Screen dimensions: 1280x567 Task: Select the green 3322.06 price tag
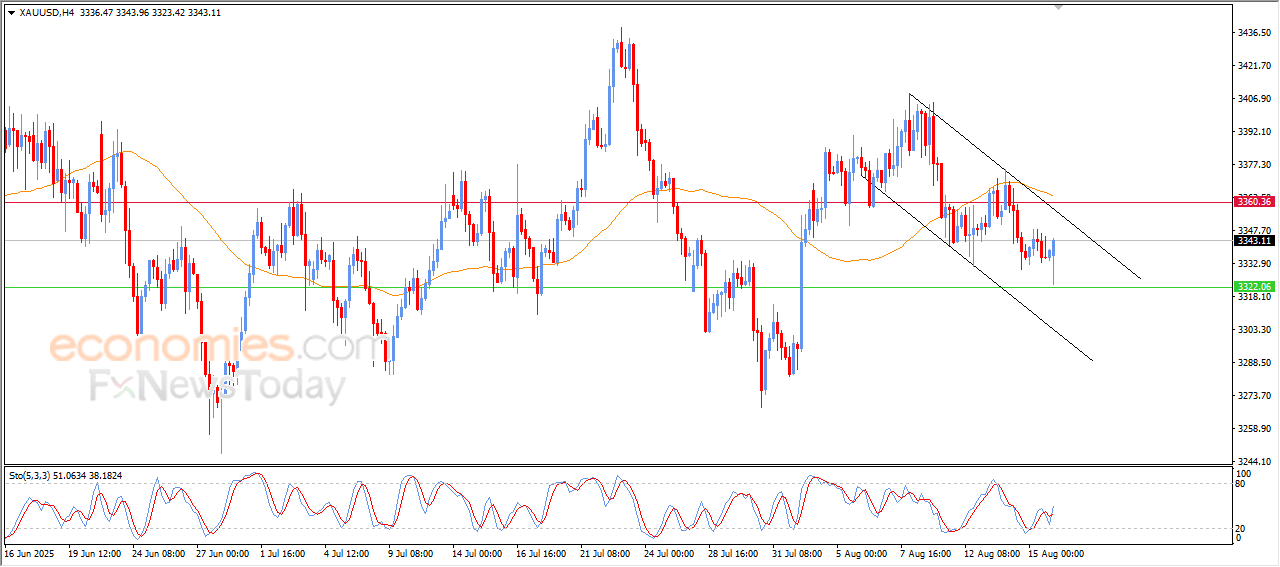point(1253,287)
